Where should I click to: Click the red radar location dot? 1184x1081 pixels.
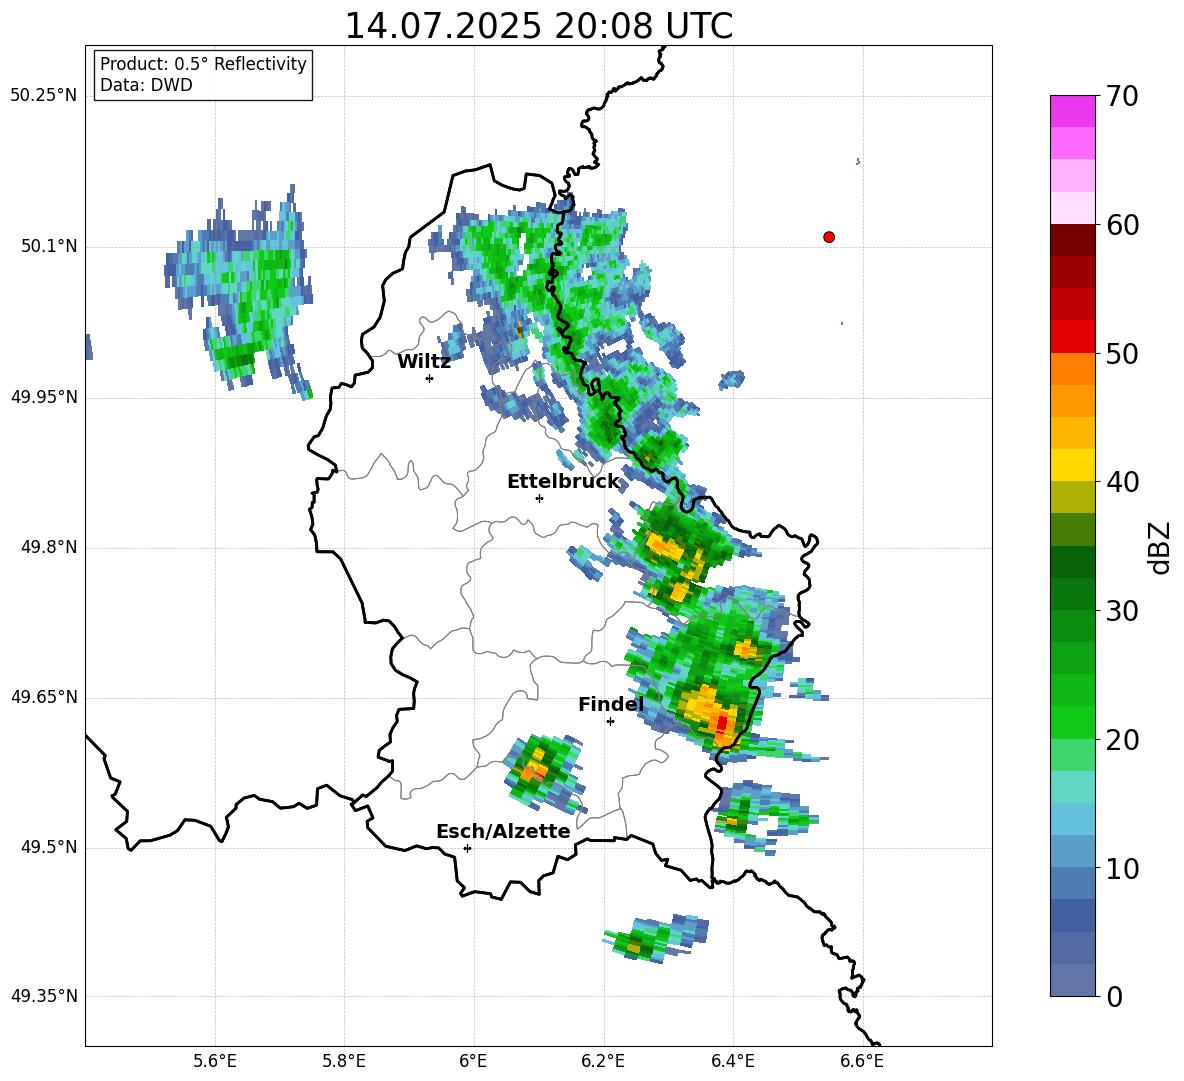(x=829, y=237)
